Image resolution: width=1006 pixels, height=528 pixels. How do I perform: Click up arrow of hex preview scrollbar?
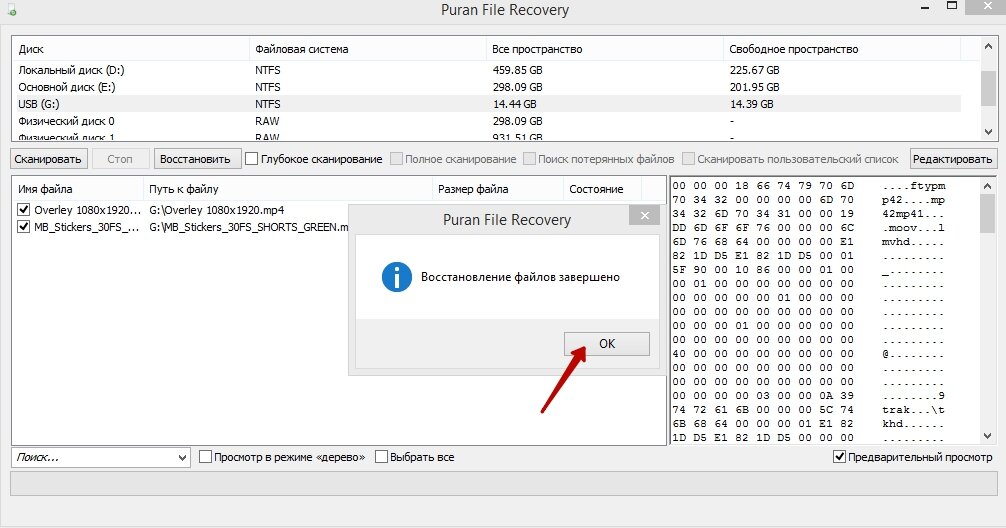point(988,186)
